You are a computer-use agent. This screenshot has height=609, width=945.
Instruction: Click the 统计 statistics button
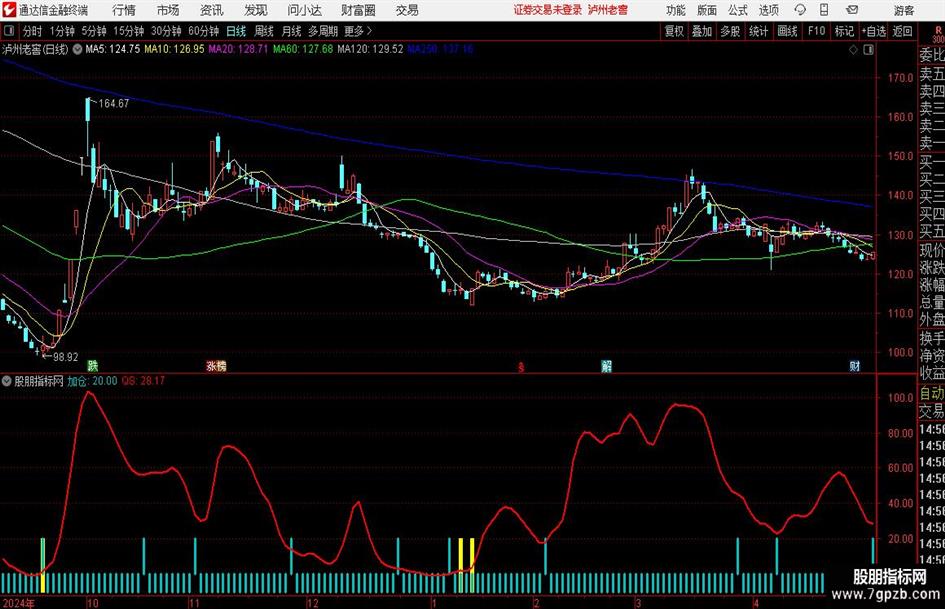[x=758, y=31]
